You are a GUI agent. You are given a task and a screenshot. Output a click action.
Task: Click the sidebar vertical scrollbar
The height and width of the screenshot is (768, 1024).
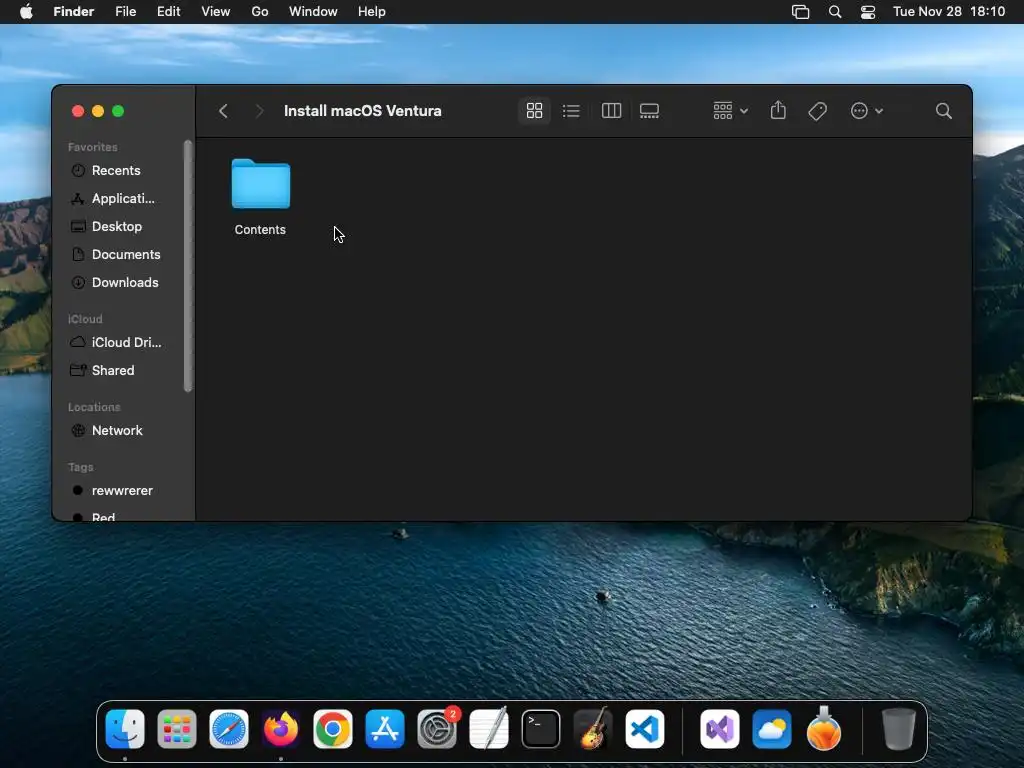coord(188,266)
